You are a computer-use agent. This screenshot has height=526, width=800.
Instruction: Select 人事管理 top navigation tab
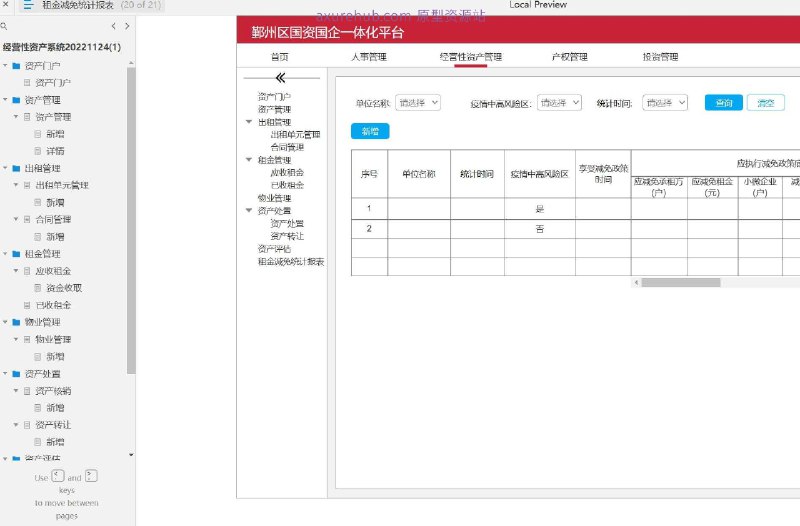369,57
